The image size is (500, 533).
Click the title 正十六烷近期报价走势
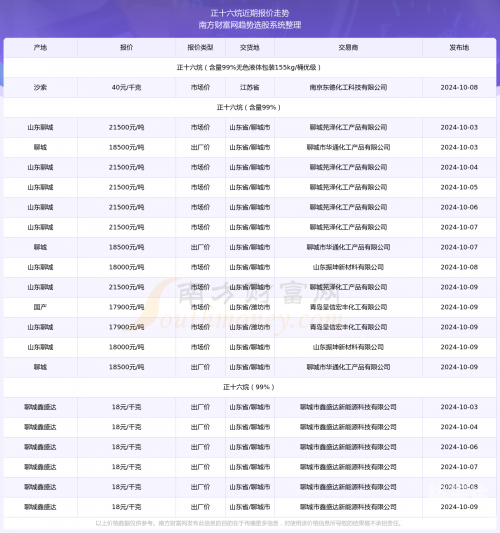(250, 13)
